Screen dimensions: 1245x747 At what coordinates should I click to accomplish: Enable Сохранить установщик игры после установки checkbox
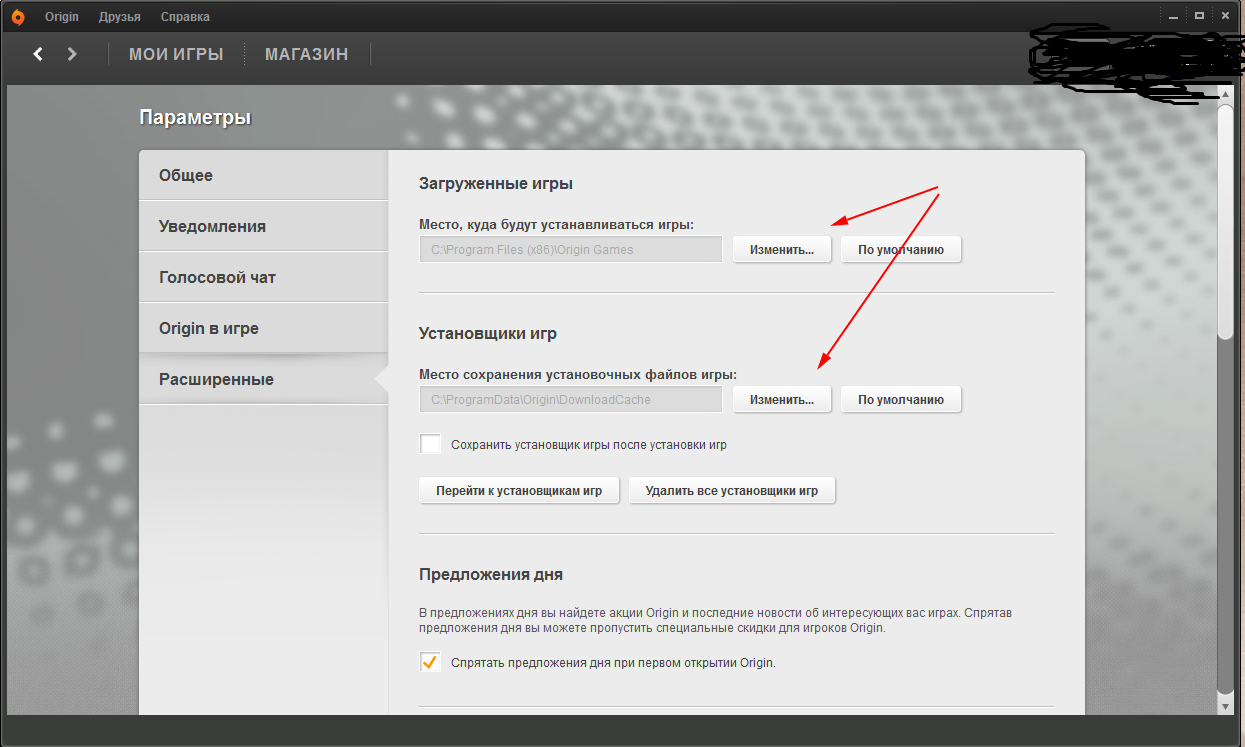pos(431,444)
